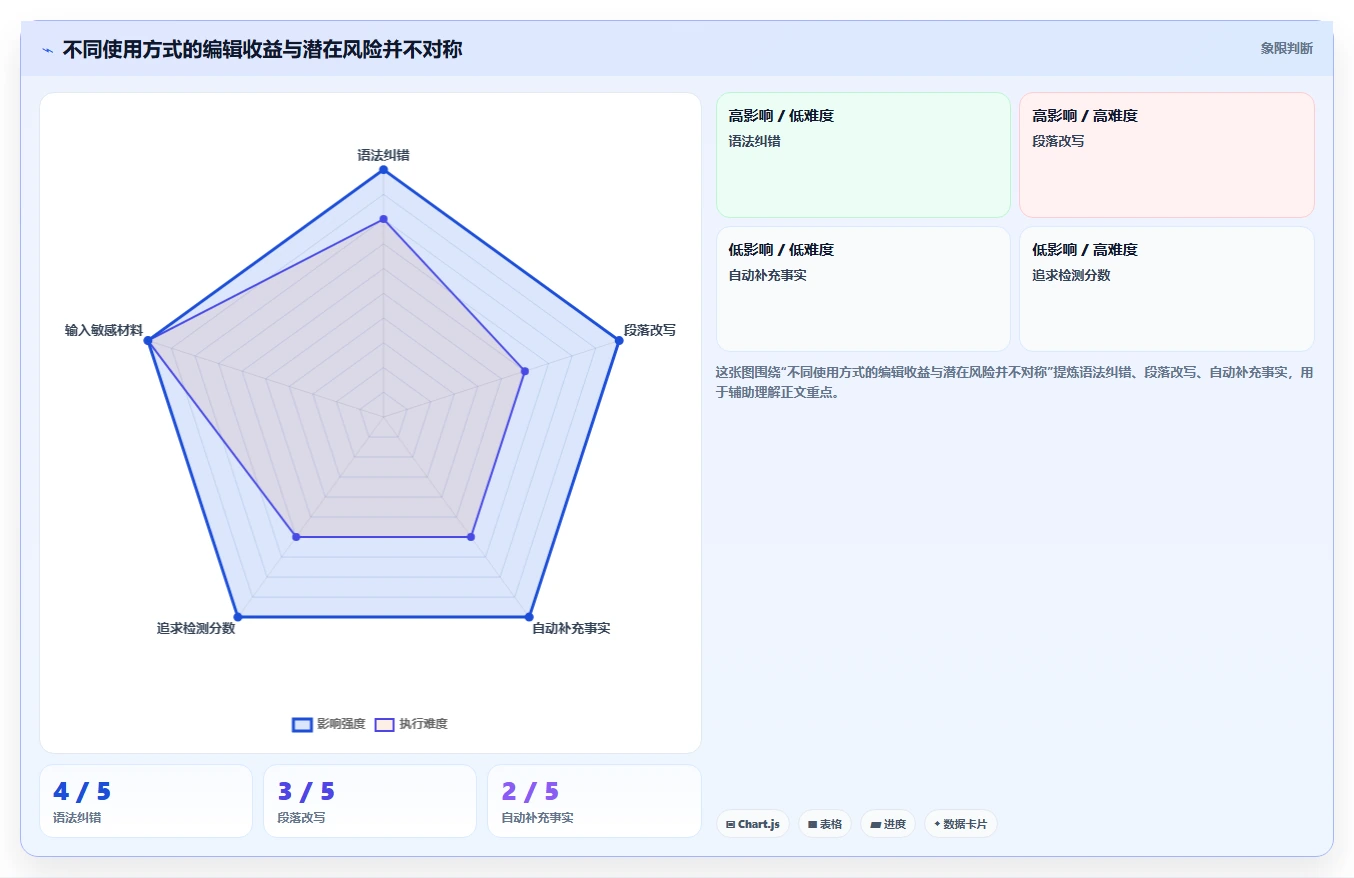Click the 自动补充事实 radar axis label
The image size is (1354, 878).
click(x=571, y=628)
